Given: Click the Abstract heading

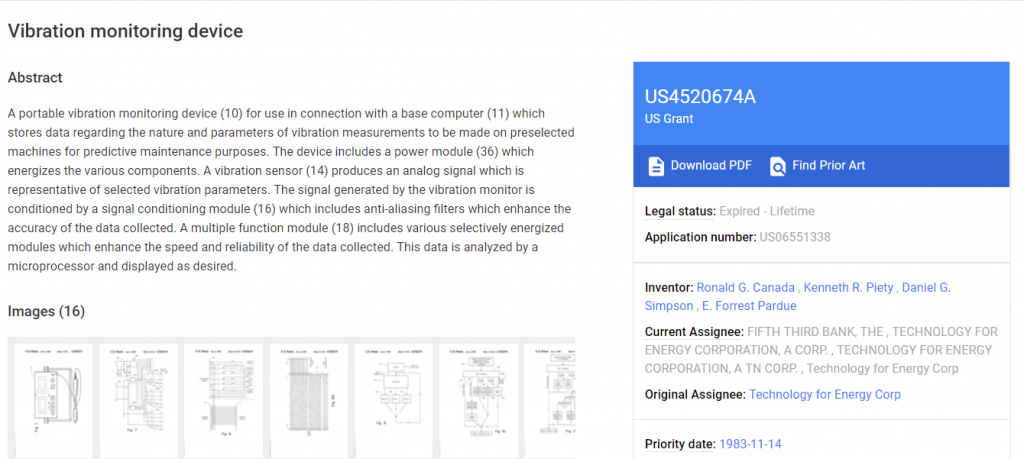Looking at the screenshot, I should [35, 78].
